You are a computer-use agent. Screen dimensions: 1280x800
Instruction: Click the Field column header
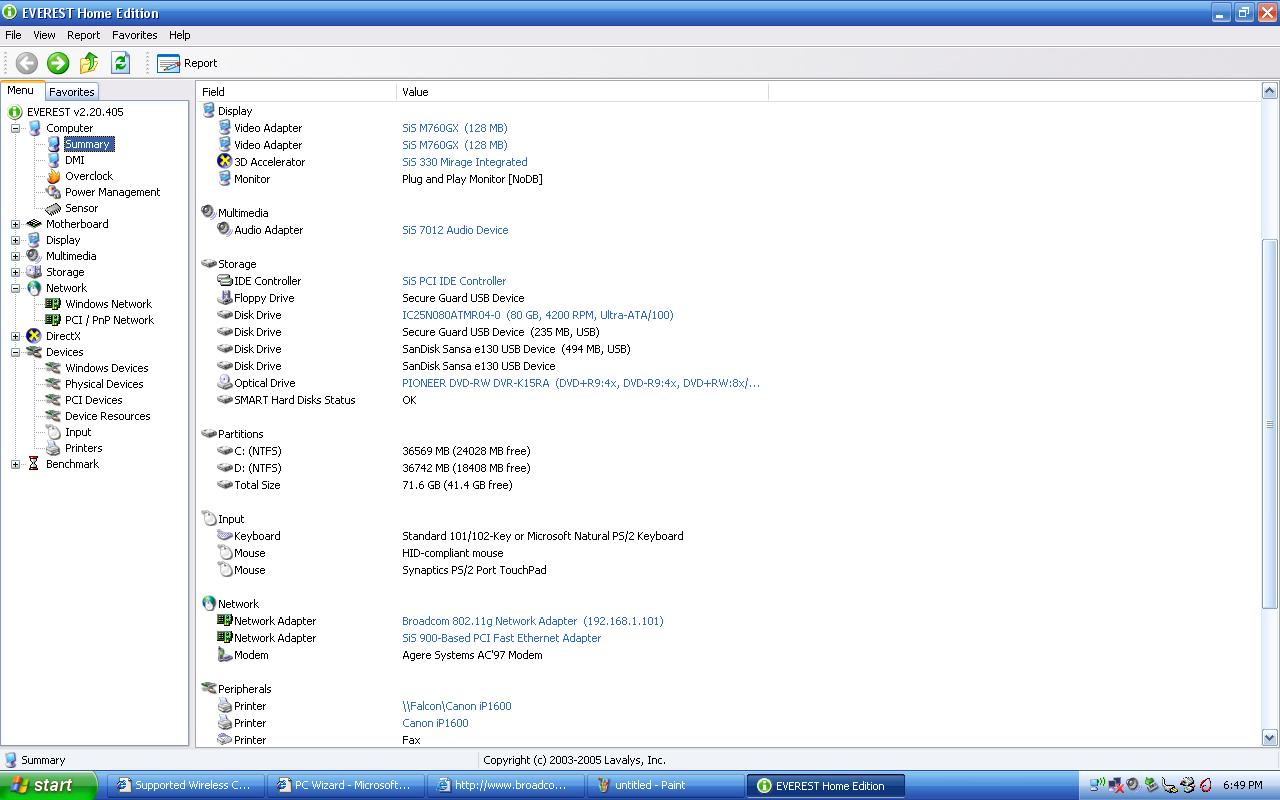point(296,92)
